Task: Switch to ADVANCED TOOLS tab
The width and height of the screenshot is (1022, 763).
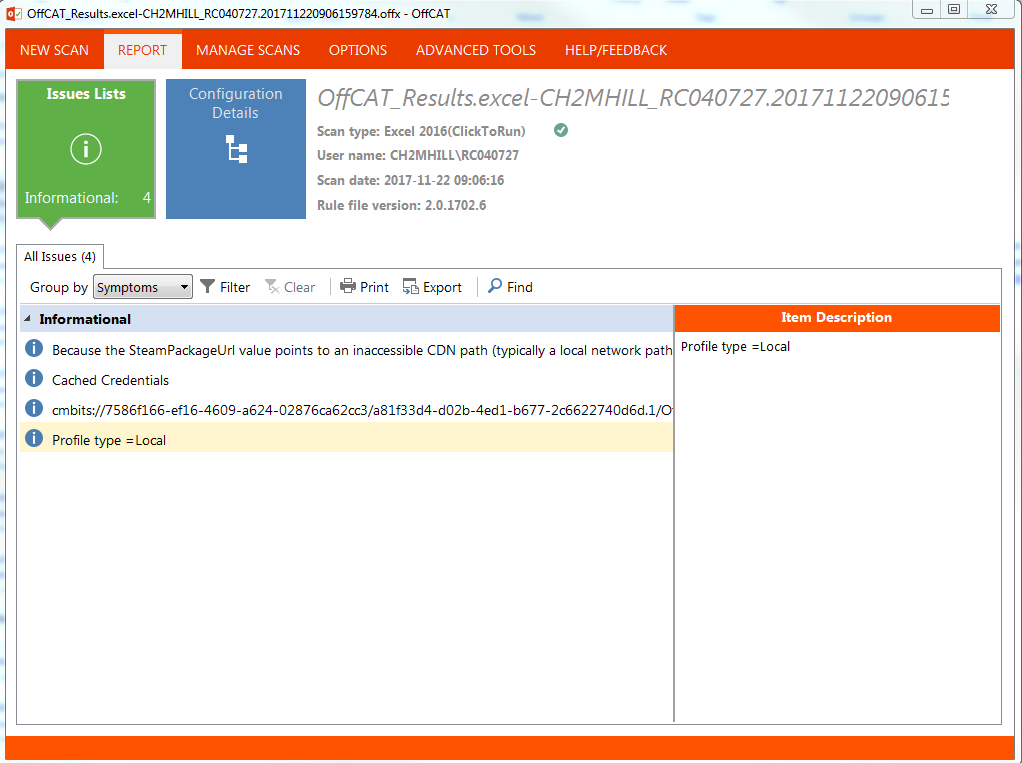Action: (x=476, y=50)
